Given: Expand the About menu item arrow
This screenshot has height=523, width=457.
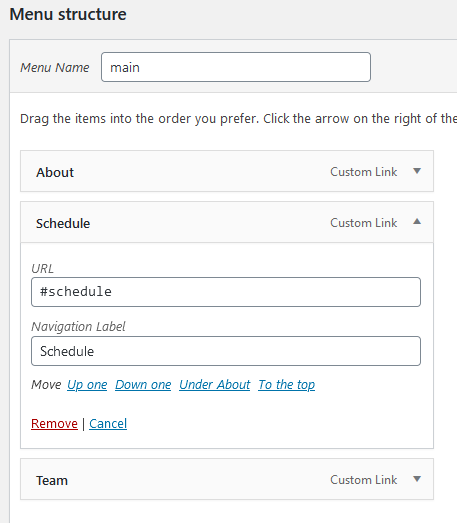Looking at the screenshot, I should pos(417,171).
